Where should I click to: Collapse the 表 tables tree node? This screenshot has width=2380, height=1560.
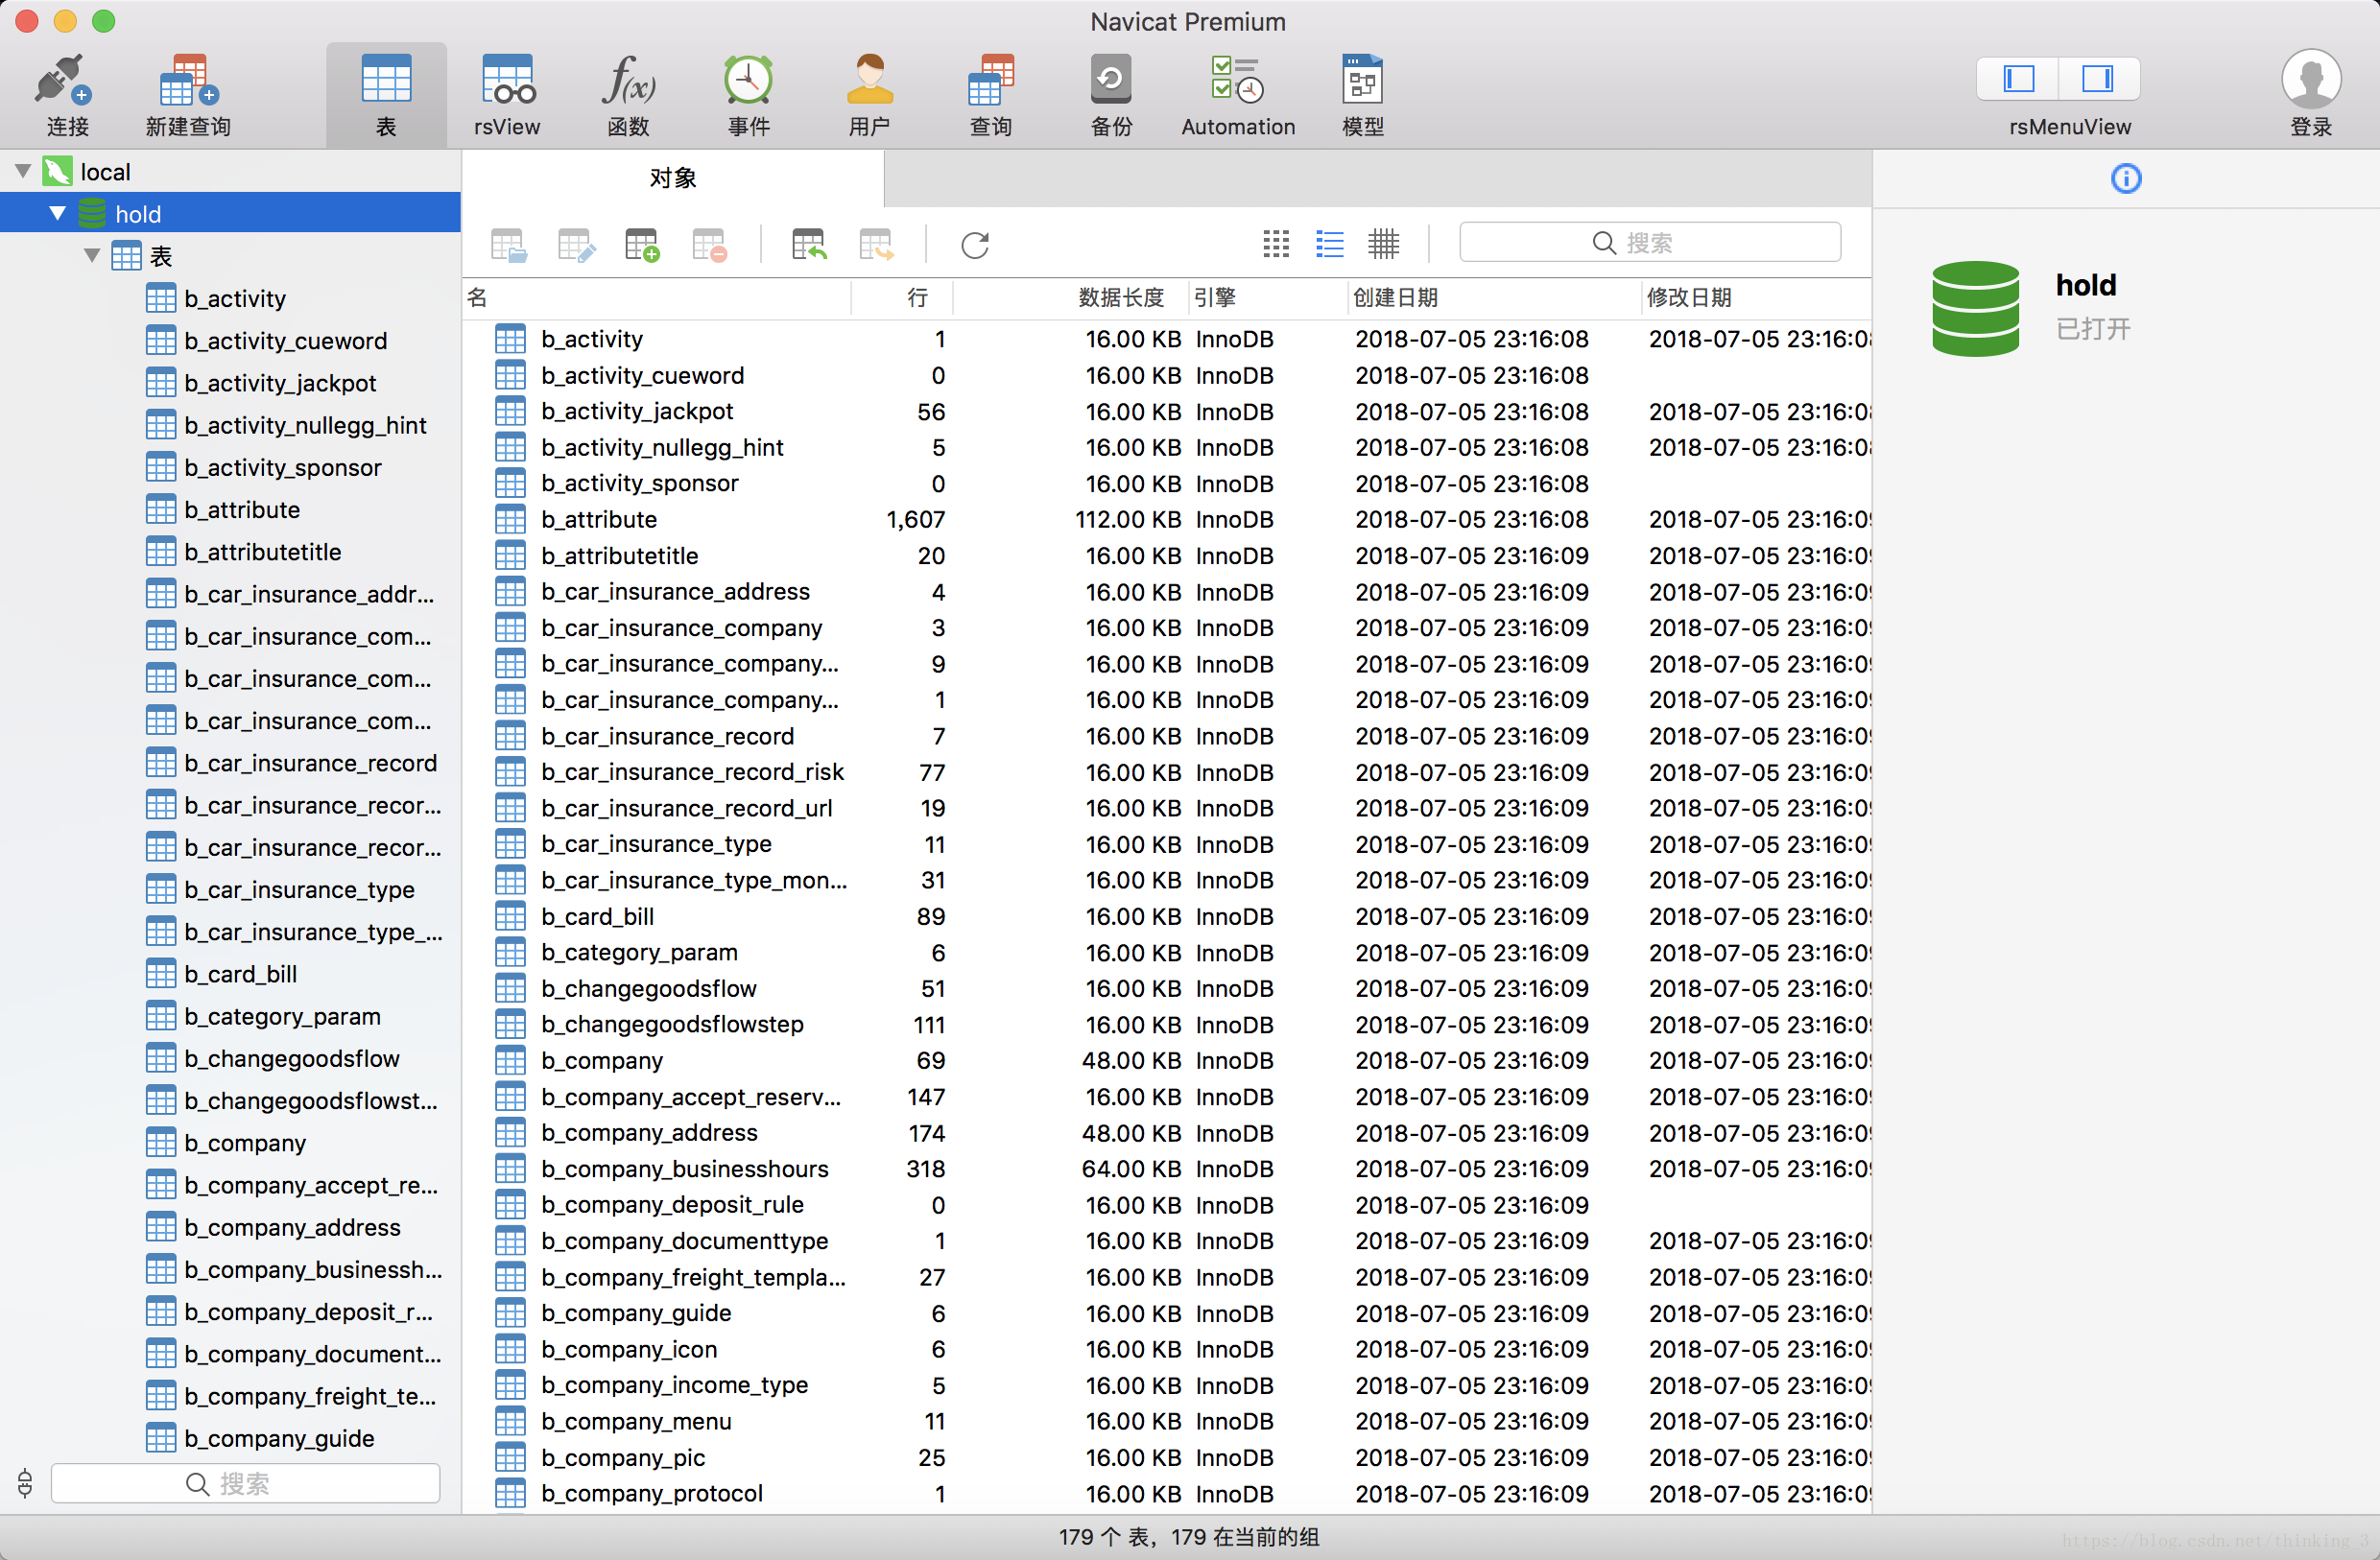pos(92,256)
